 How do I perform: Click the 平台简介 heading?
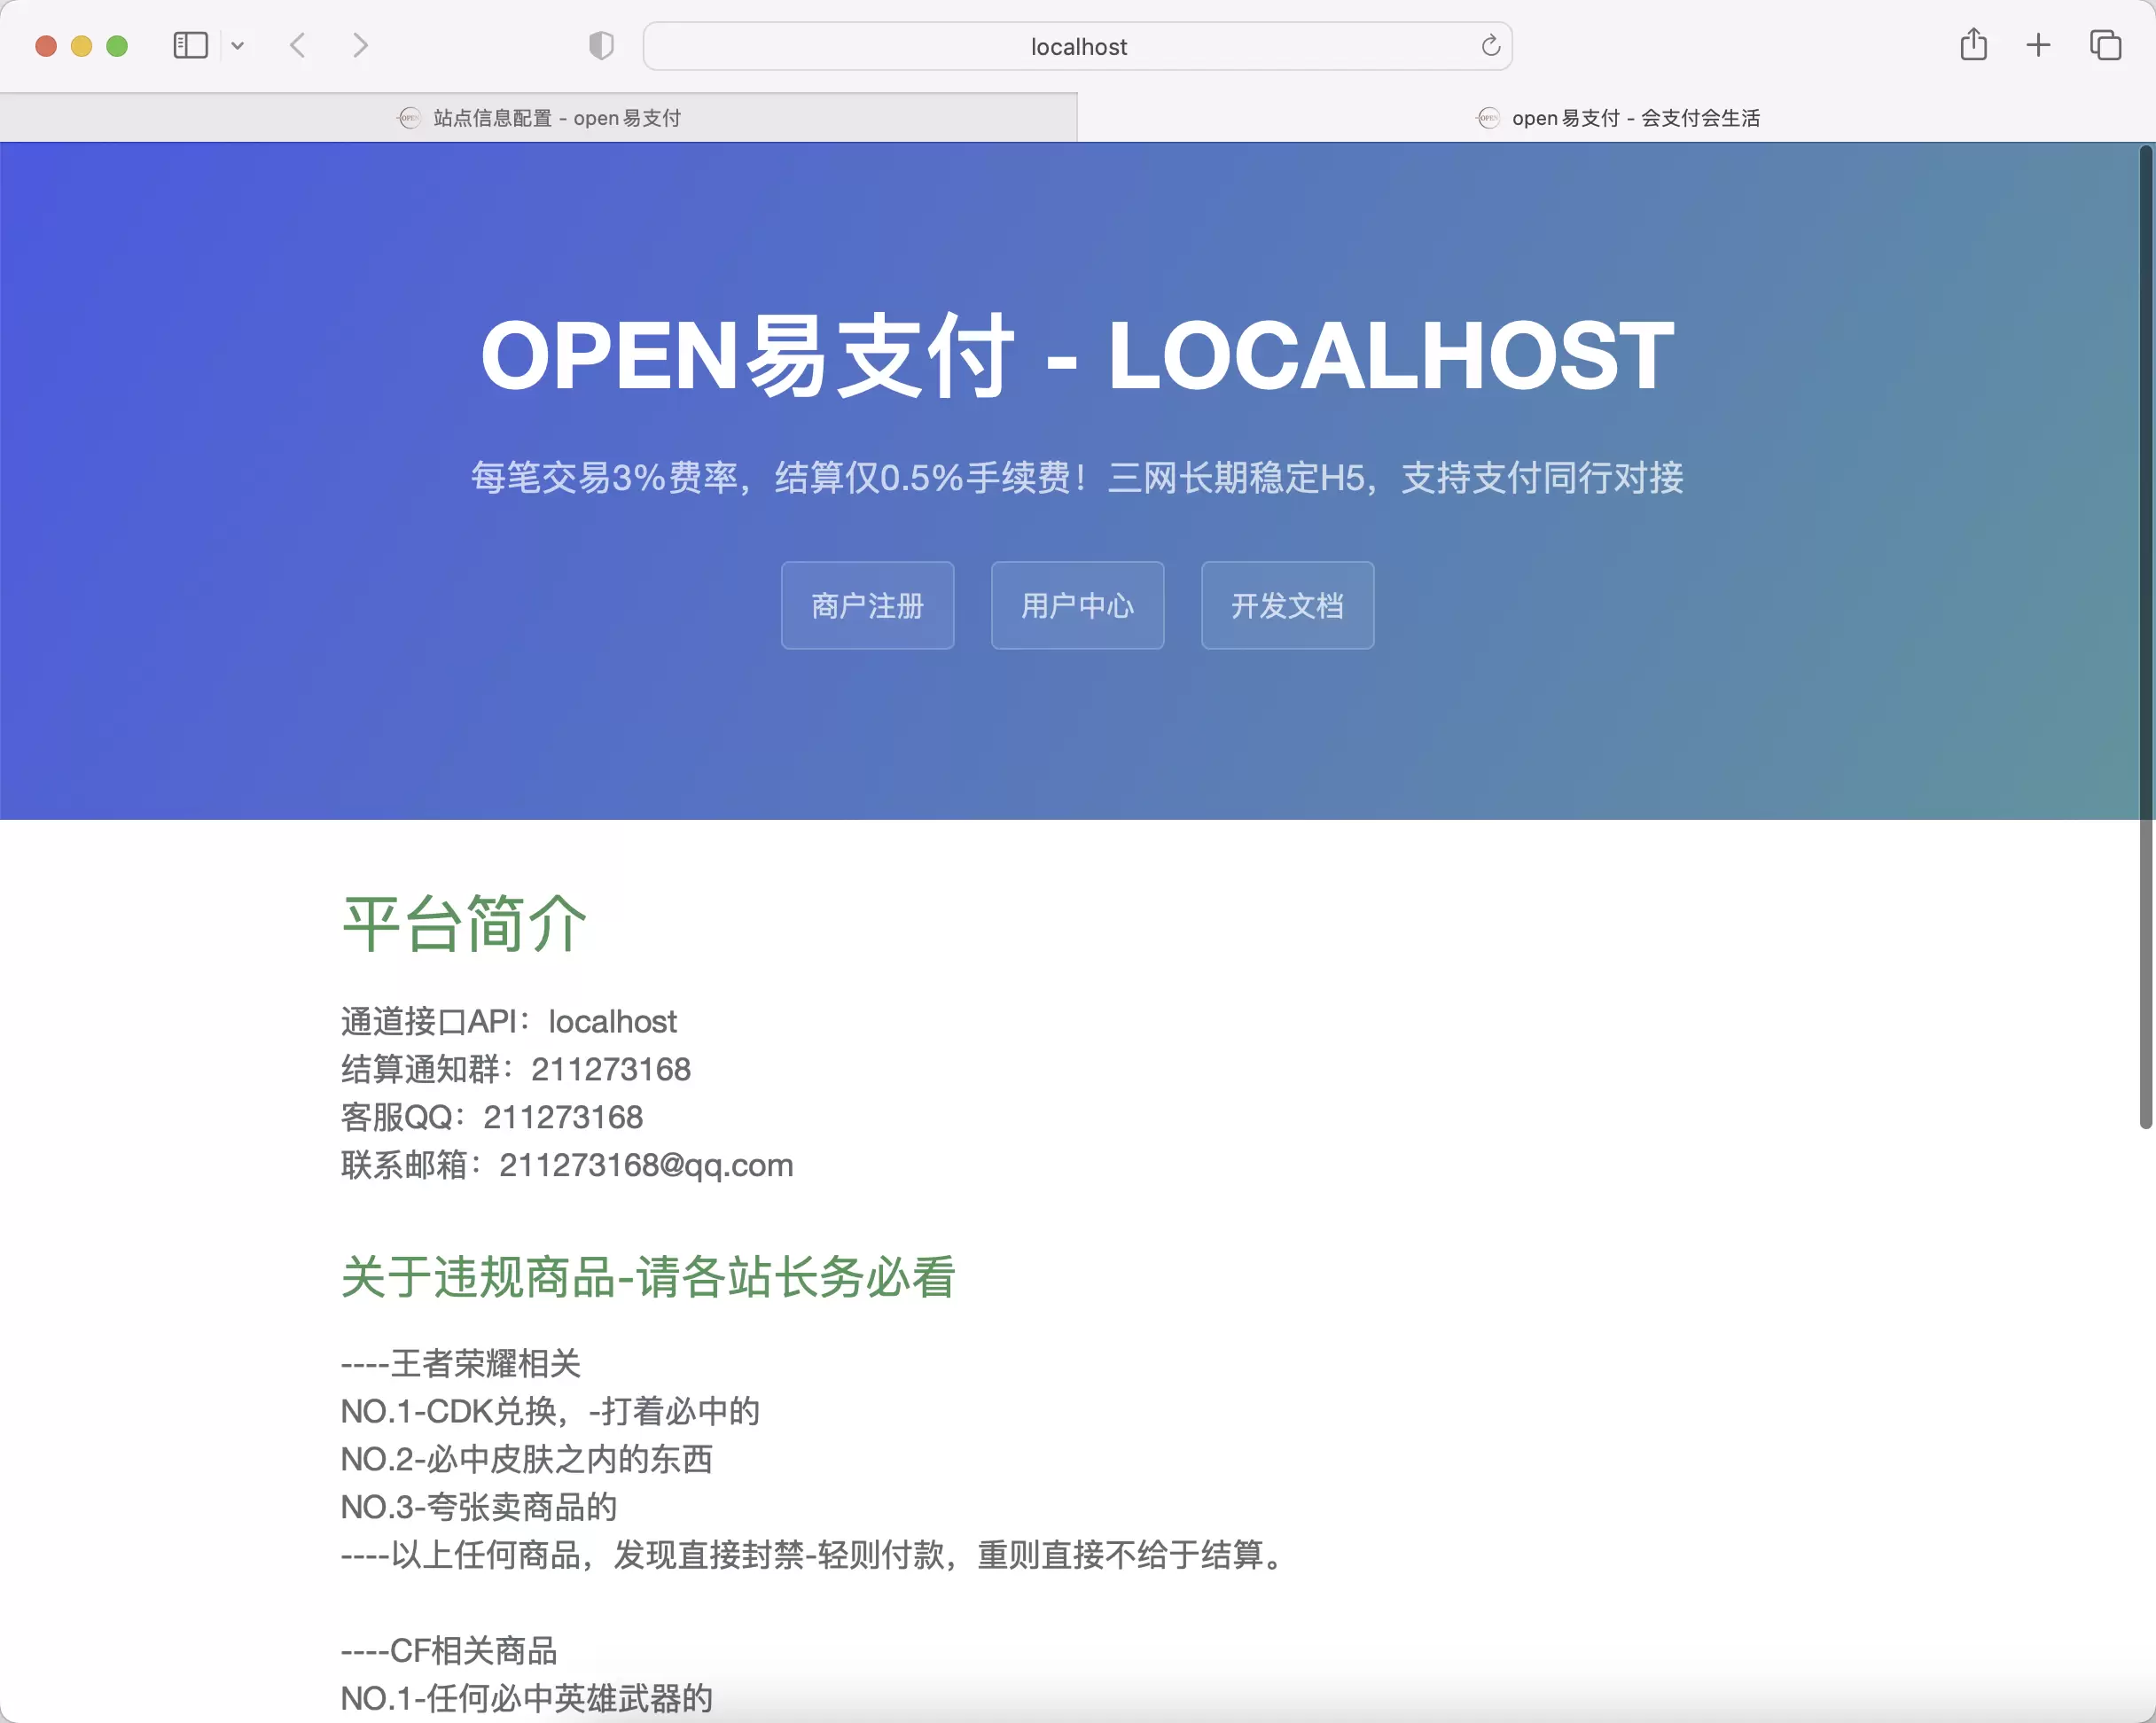463,923
